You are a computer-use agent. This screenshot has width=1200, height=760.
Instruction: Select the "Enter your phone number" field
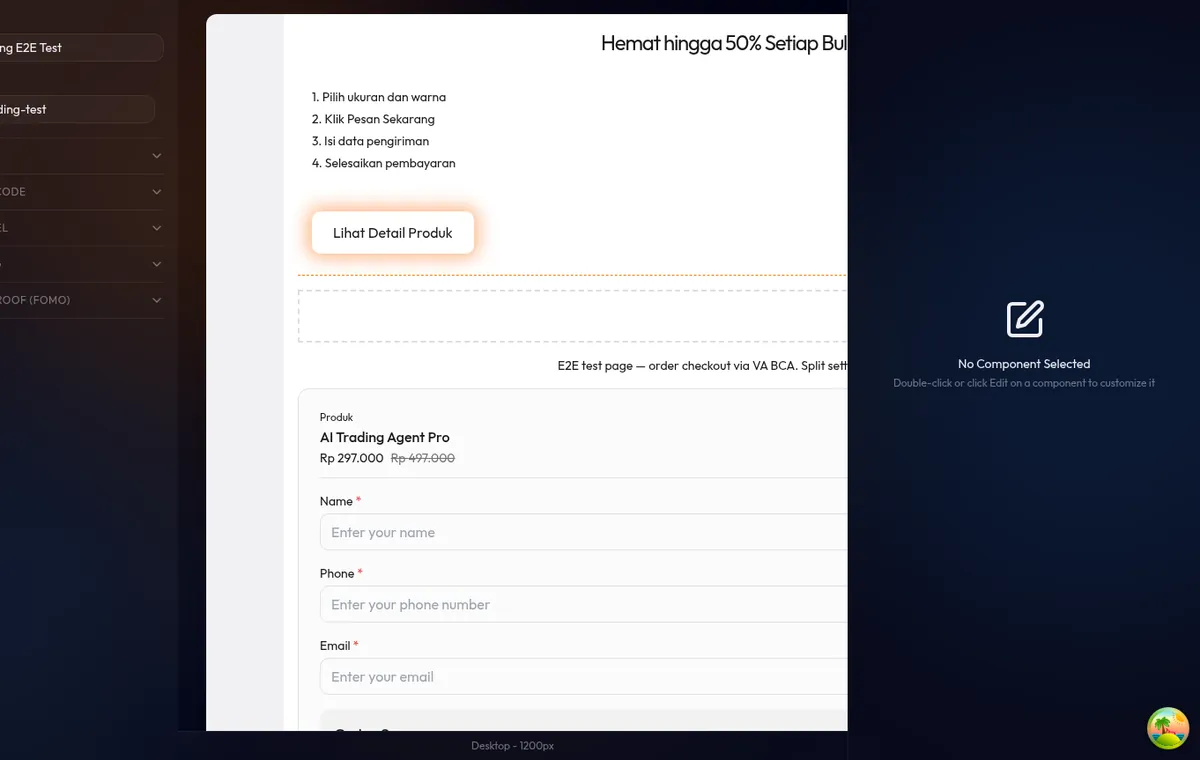[x=583, y=604]
